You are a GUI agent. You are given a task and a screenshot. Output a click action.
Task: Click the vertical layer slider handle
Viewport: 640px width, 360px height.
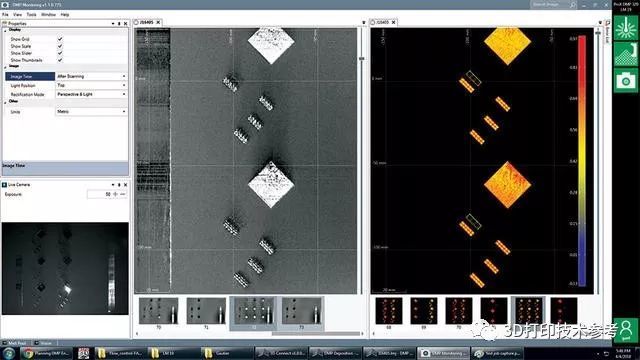tap(361, 59)
